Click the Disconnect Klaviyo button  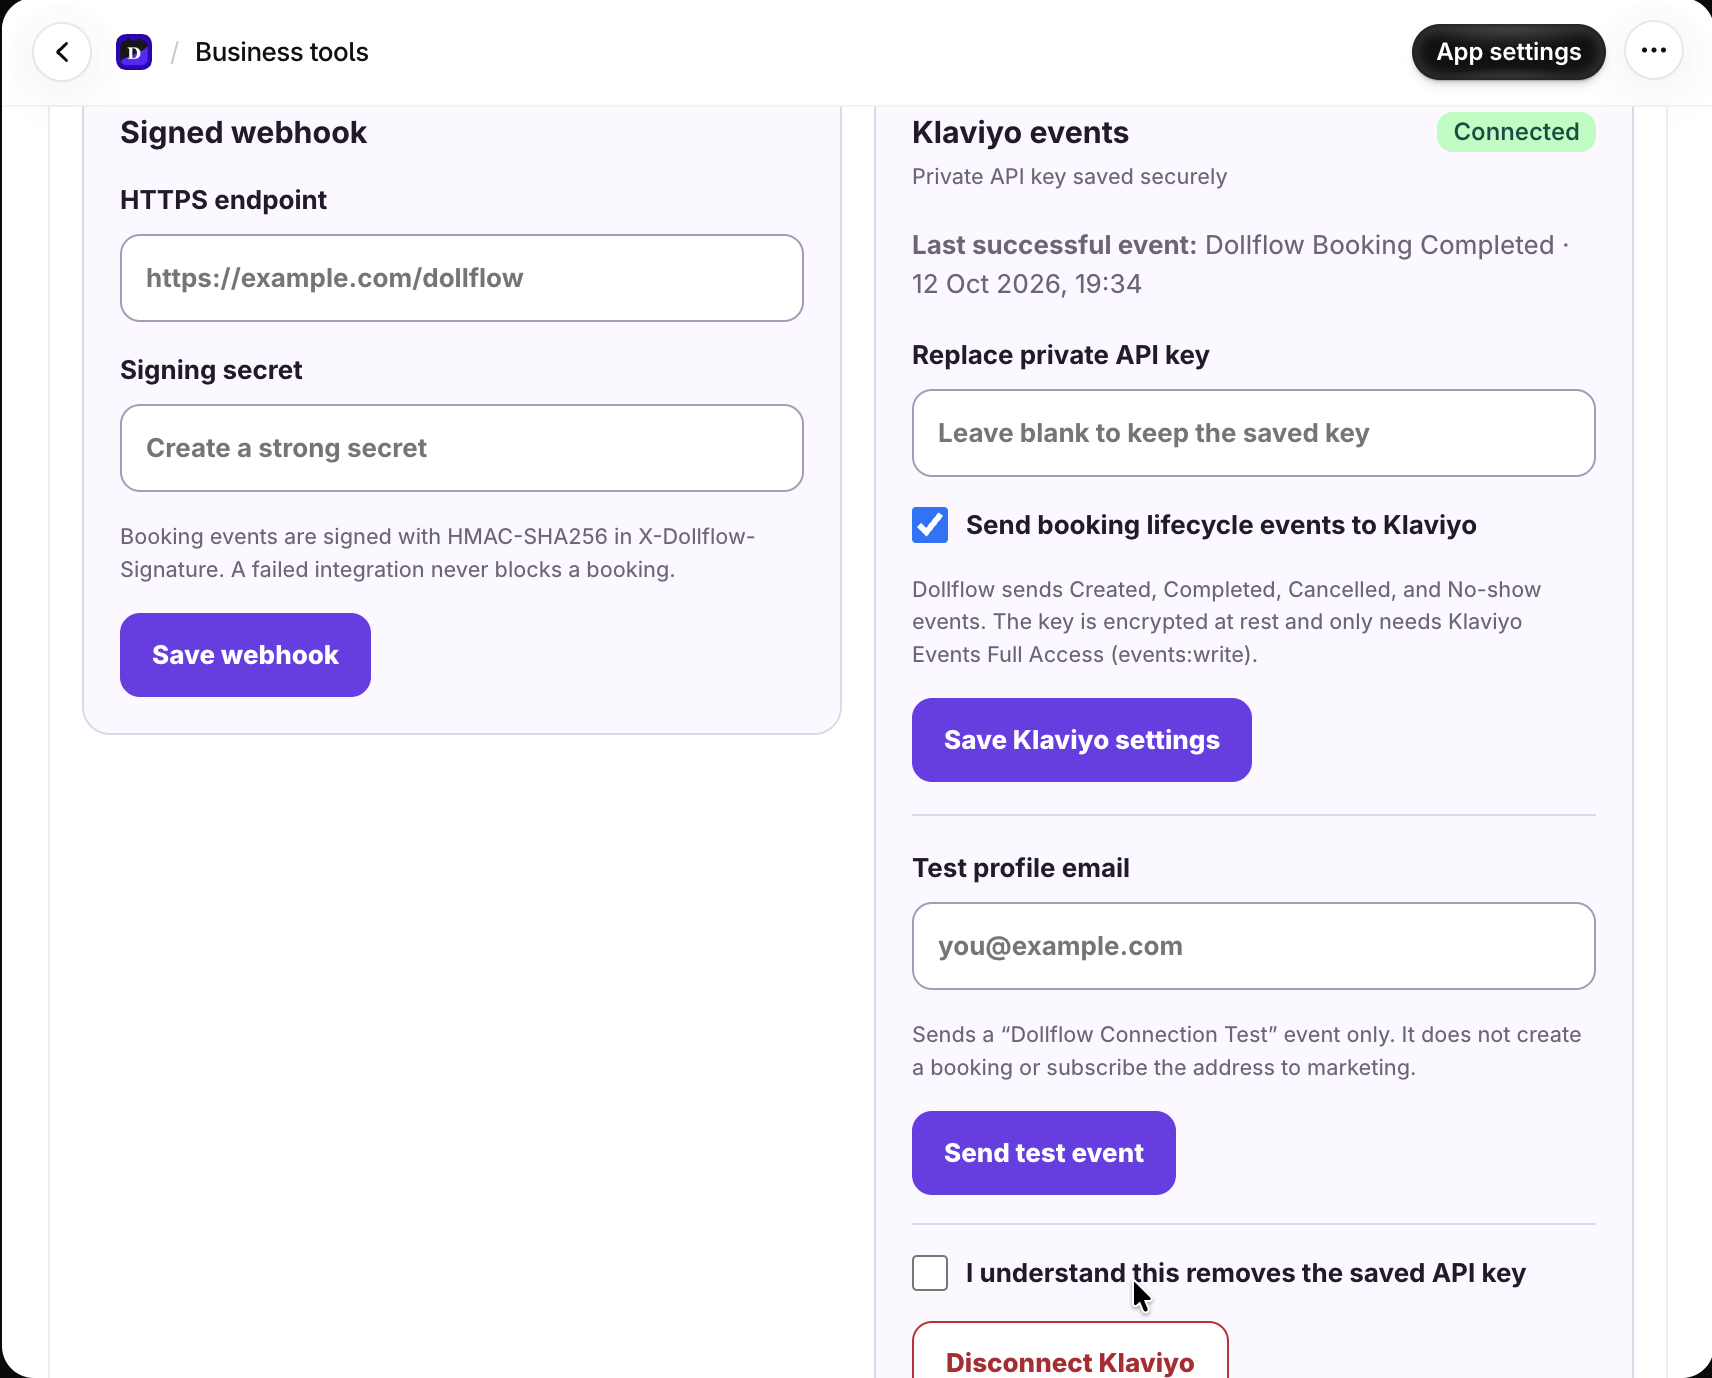[x=1070, y=1352]
